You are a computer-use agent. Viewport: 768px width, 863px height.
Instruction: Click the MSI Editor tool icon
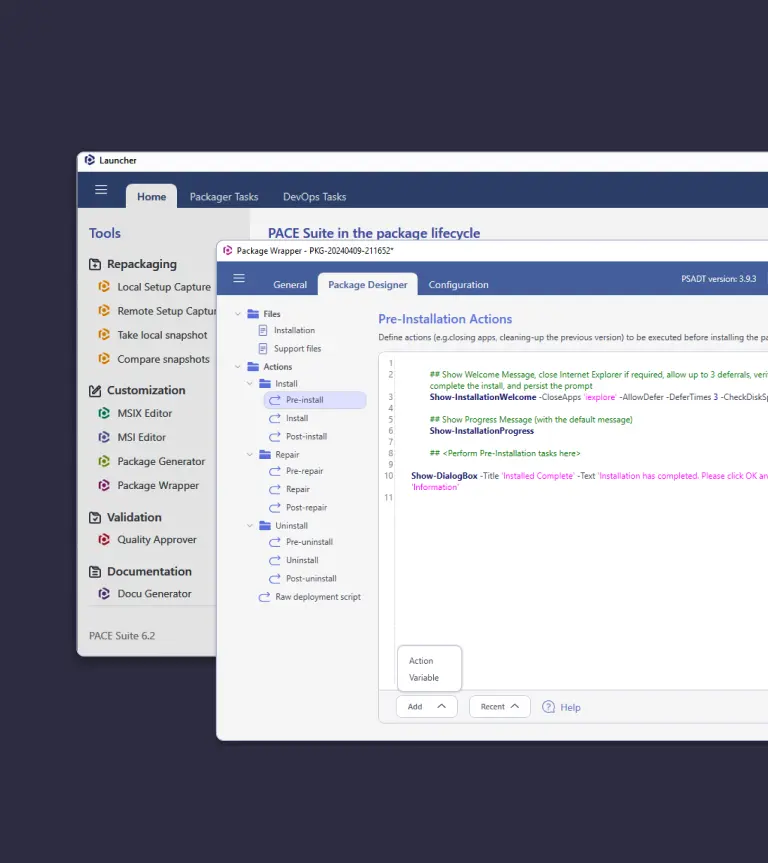pos(103,437)
